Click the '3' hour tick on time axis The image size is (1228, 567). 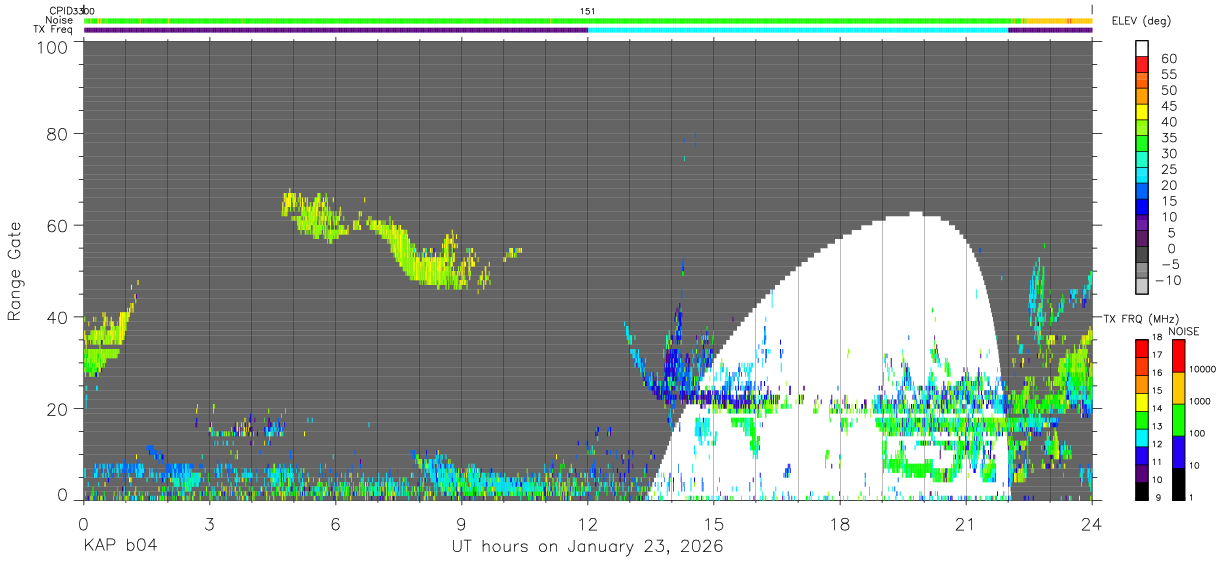coord(209,524)
